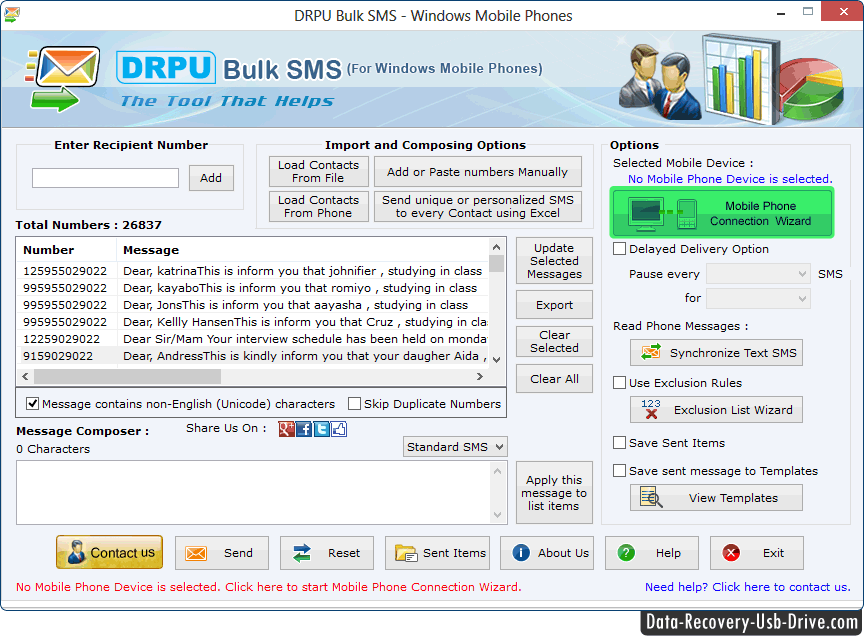Click the Google Plus share icon
Image resolution: width=864 pixels, height=636 pixels.
pos(287,429)
